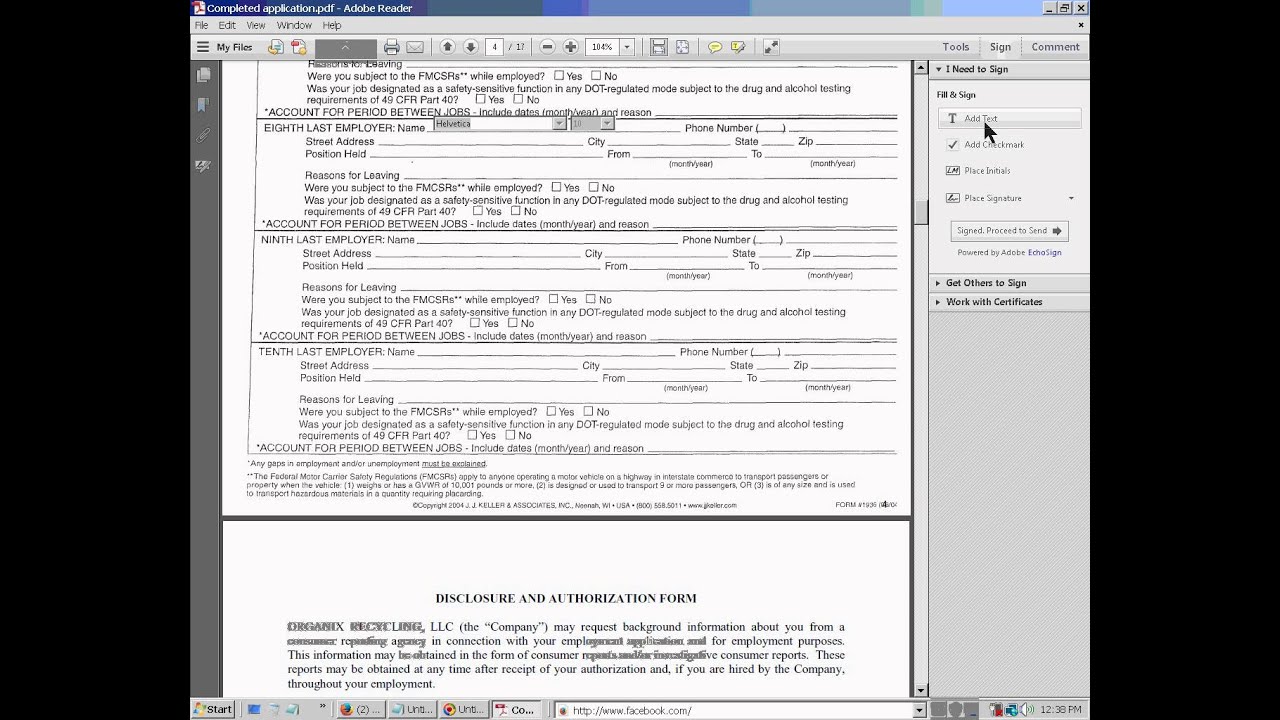Go to previous page arrow

pyautogui.click(x=448, y=47)
